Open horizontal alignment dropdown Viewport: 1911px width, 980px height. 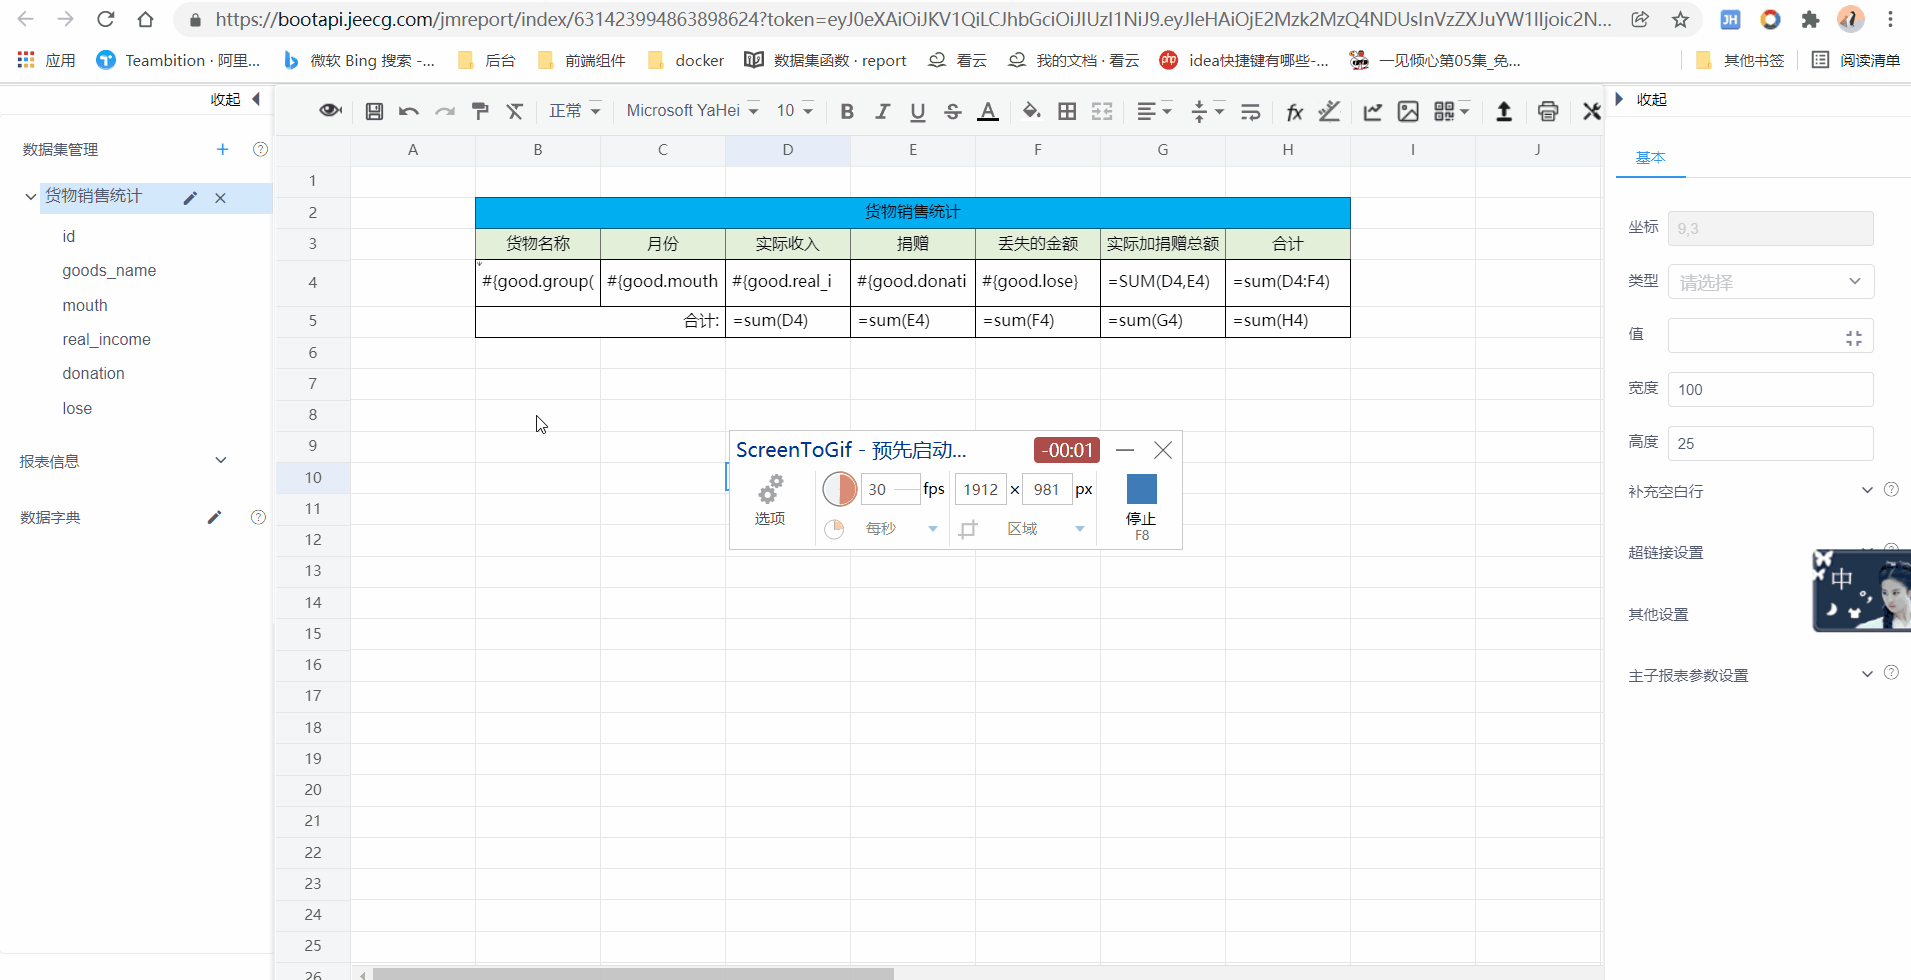tap(1154, 111)
